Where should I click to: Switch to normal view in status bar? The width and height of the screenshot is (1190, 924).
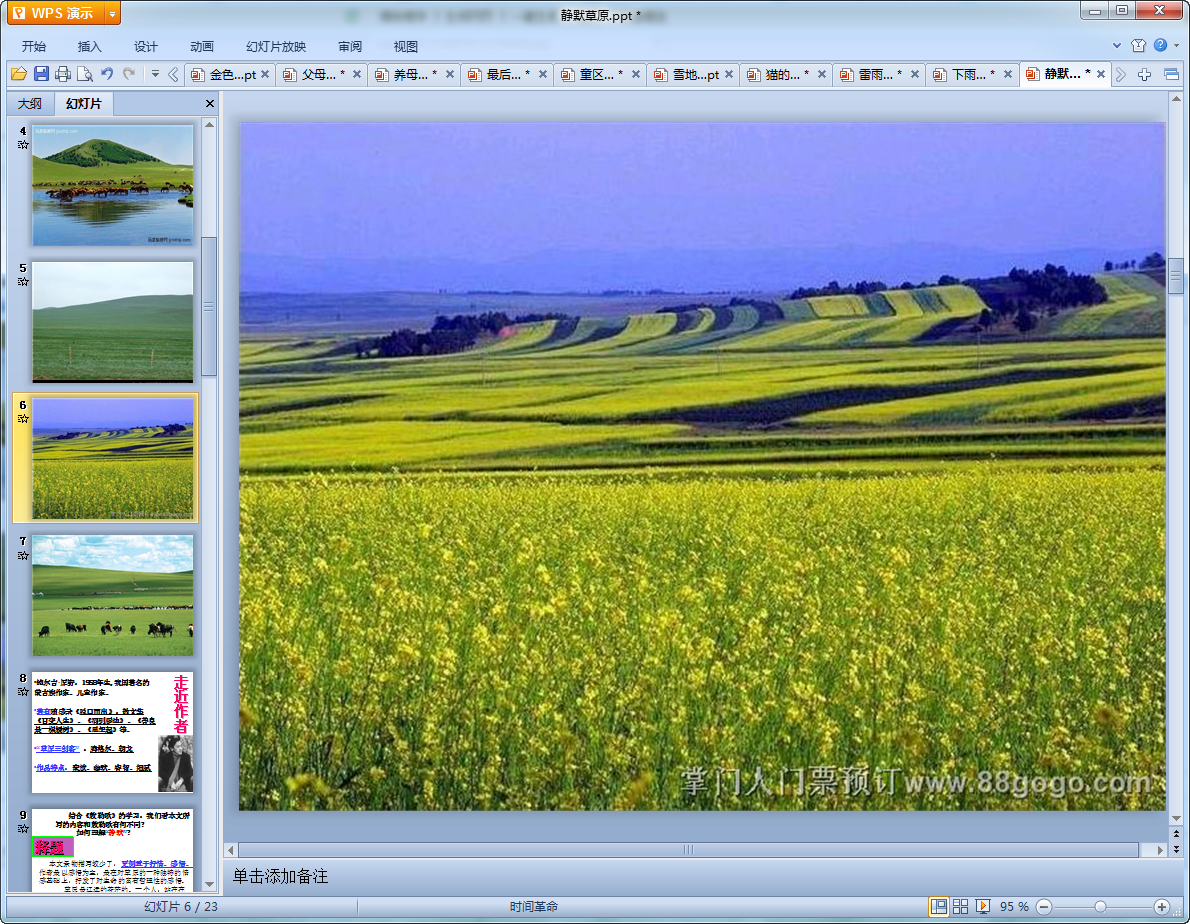[939, 906]
